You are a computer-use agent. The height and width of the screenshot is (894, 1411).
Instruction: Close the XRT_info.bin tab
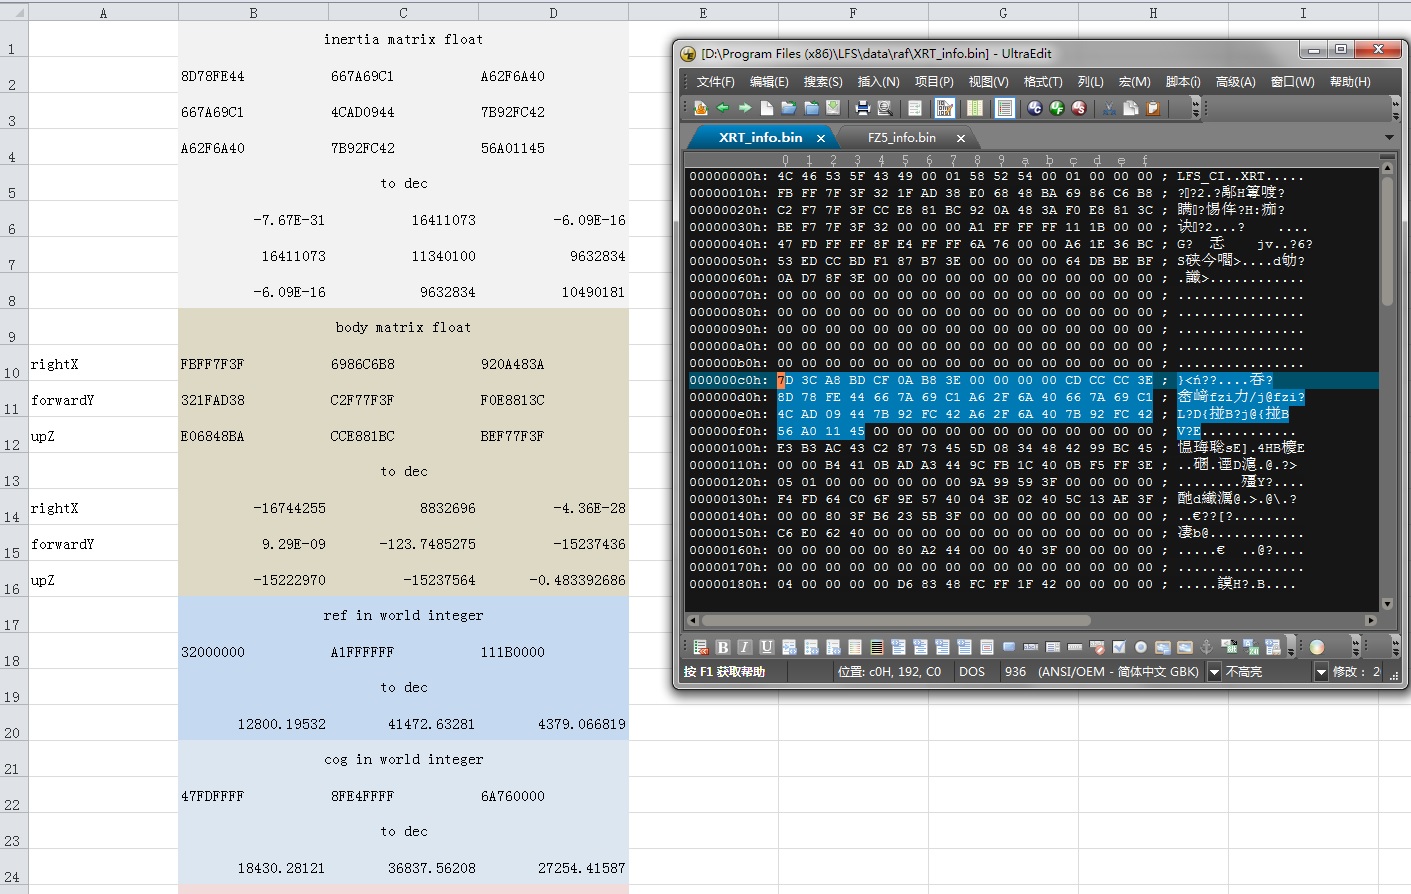(x=821, y=138)
